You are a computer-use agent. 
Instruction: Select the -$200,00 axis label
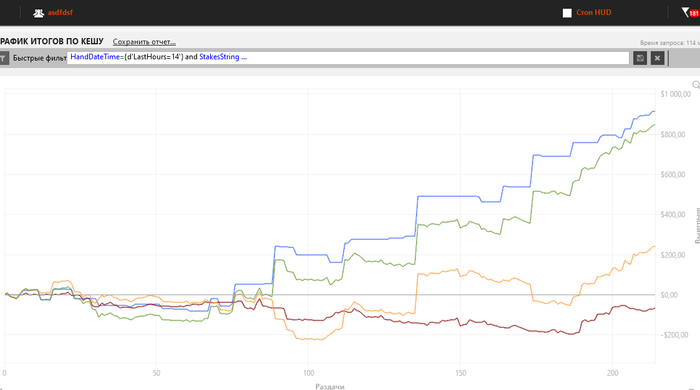(x=674, y=335)
